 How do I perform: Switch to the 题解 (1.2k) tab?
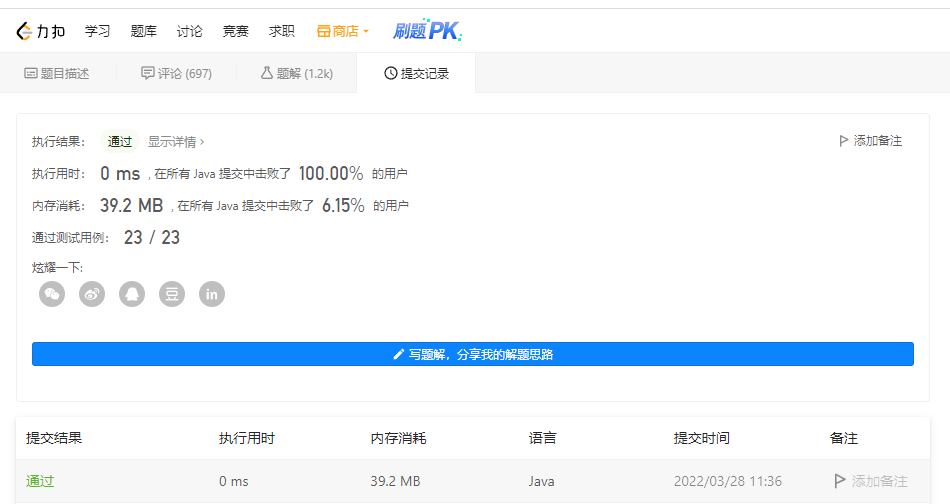pos(297,73)
